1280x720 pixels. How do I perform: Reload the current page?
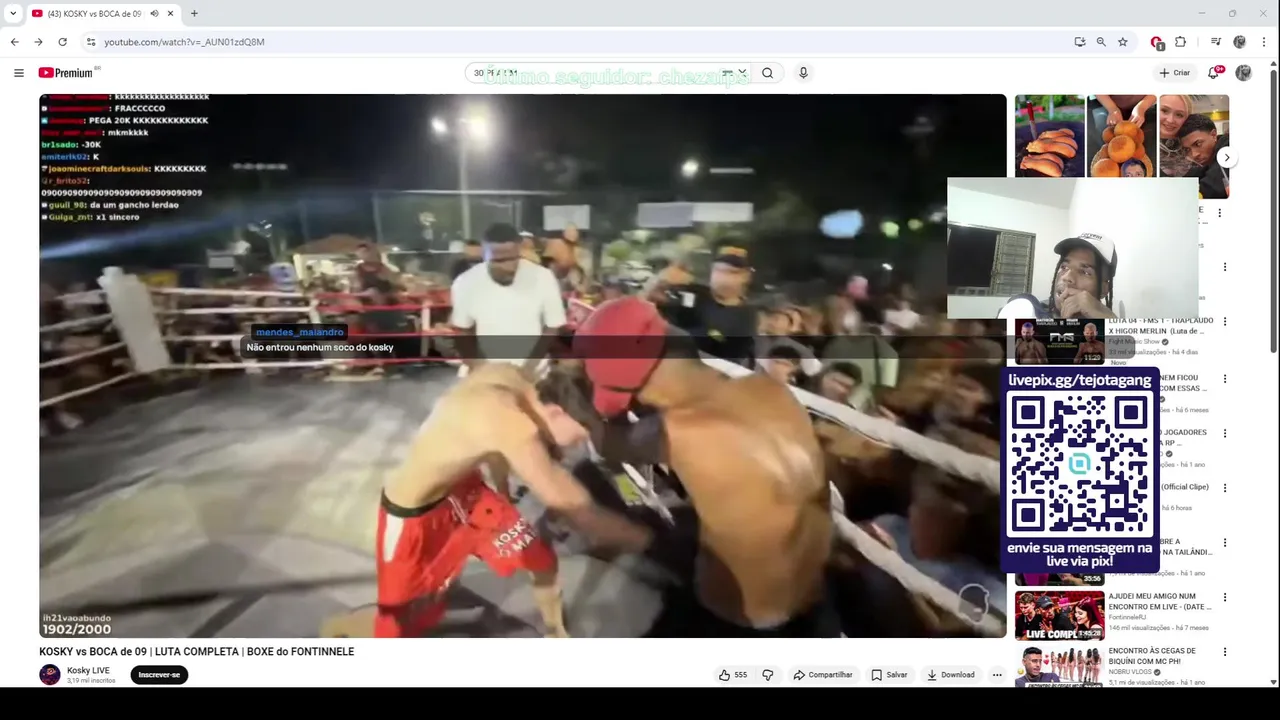click(62, 42)
